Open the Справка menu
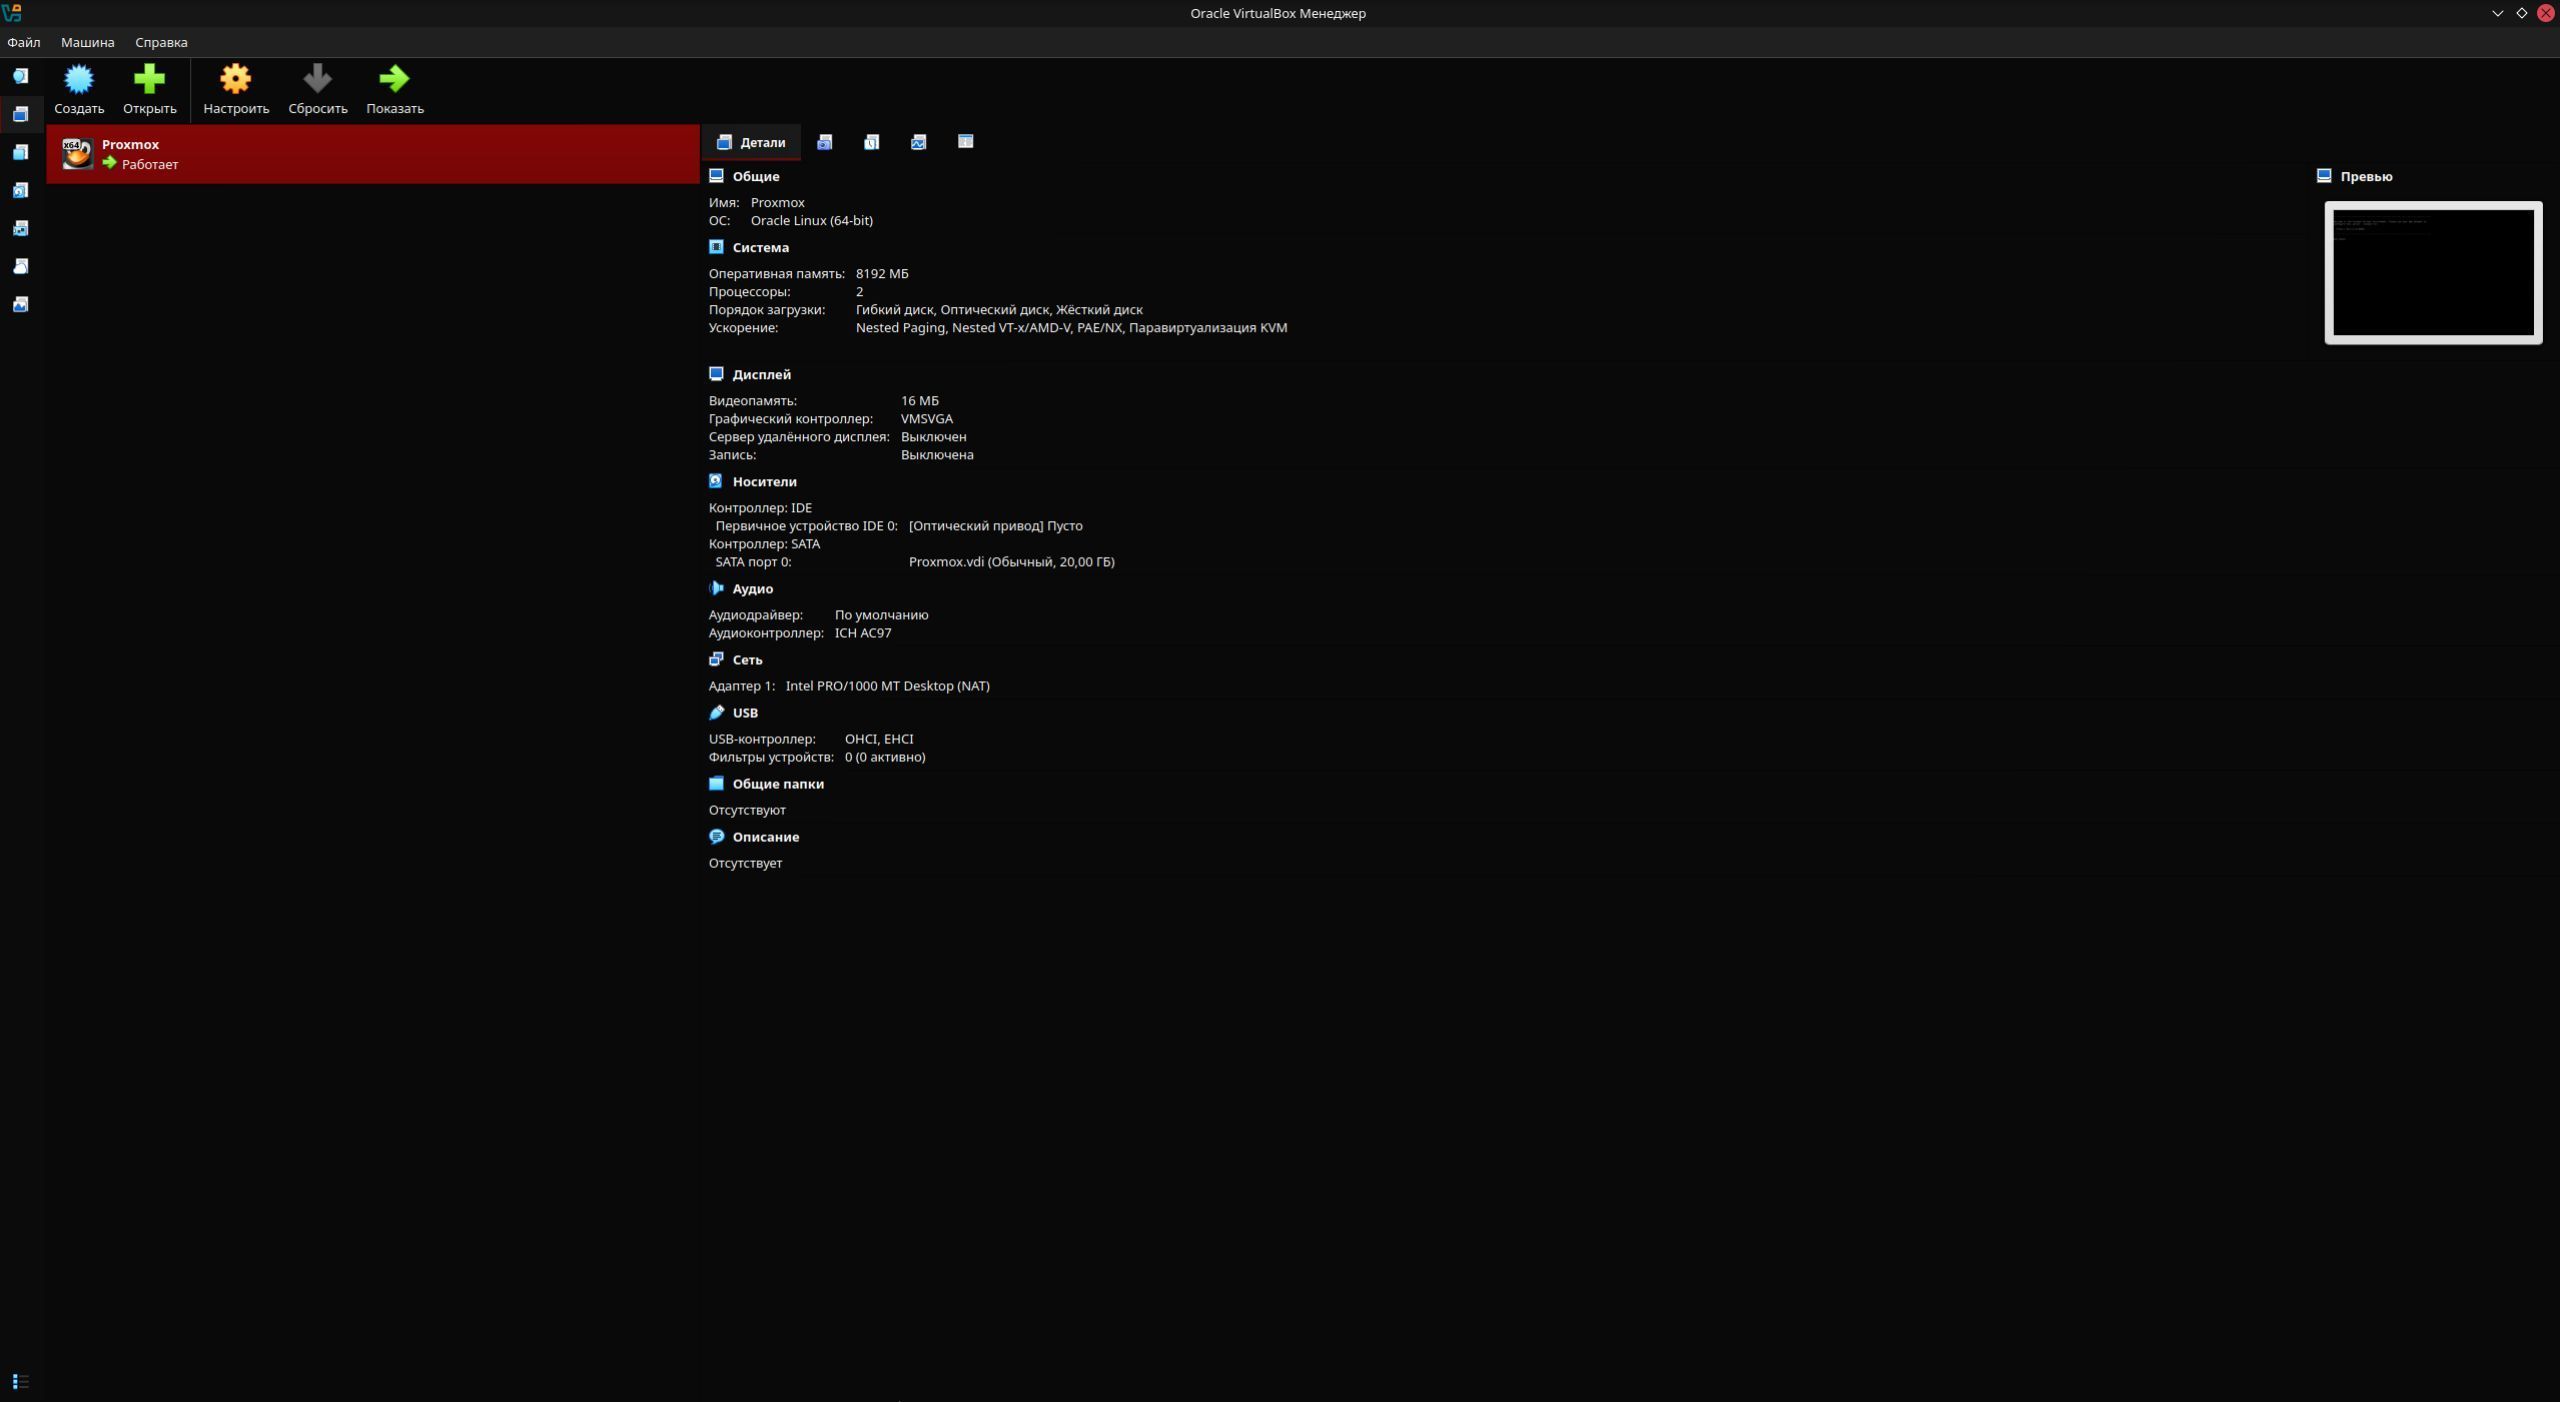The height and width of the screenshot is (1402, 2560). click(x=161, y=42)
